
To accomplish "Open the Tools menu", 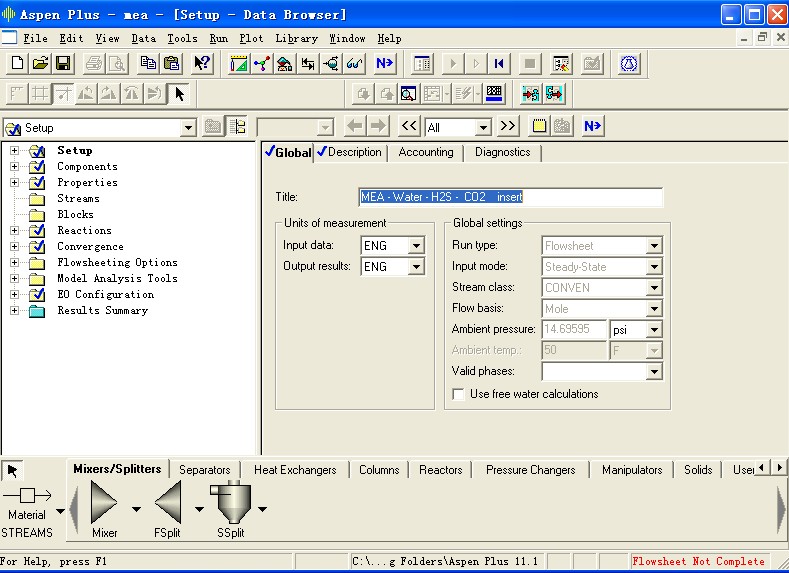I will click(x=182, y=38).
